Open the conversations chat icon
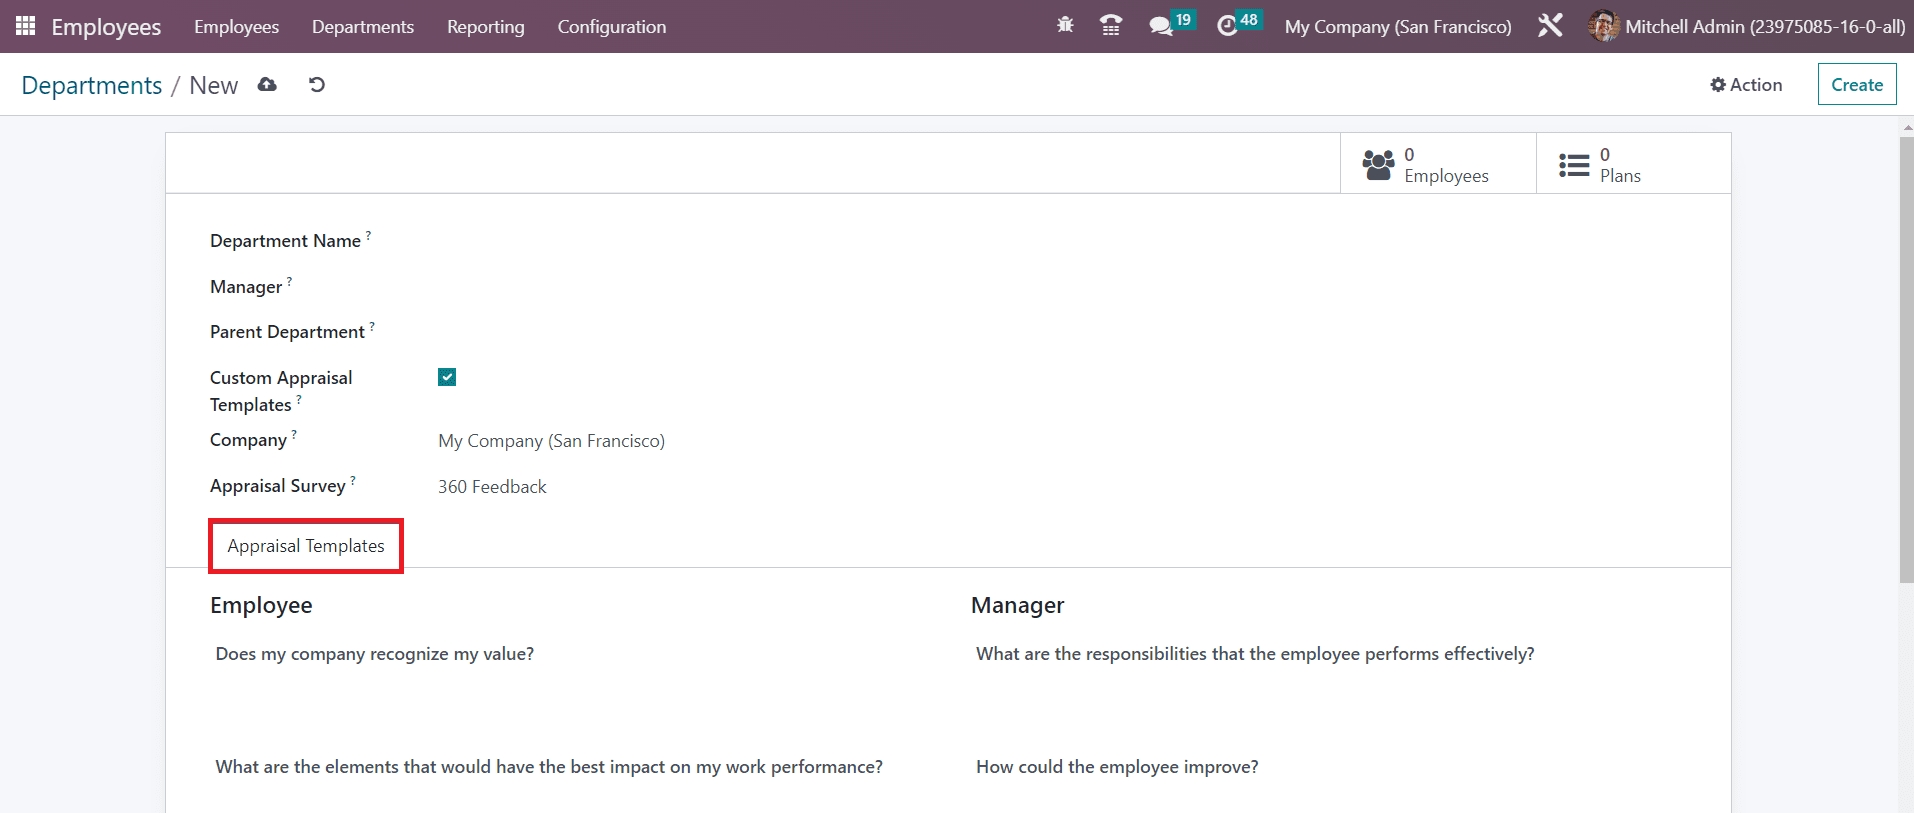This screenshot has height=813, width=1914. 1160,26
